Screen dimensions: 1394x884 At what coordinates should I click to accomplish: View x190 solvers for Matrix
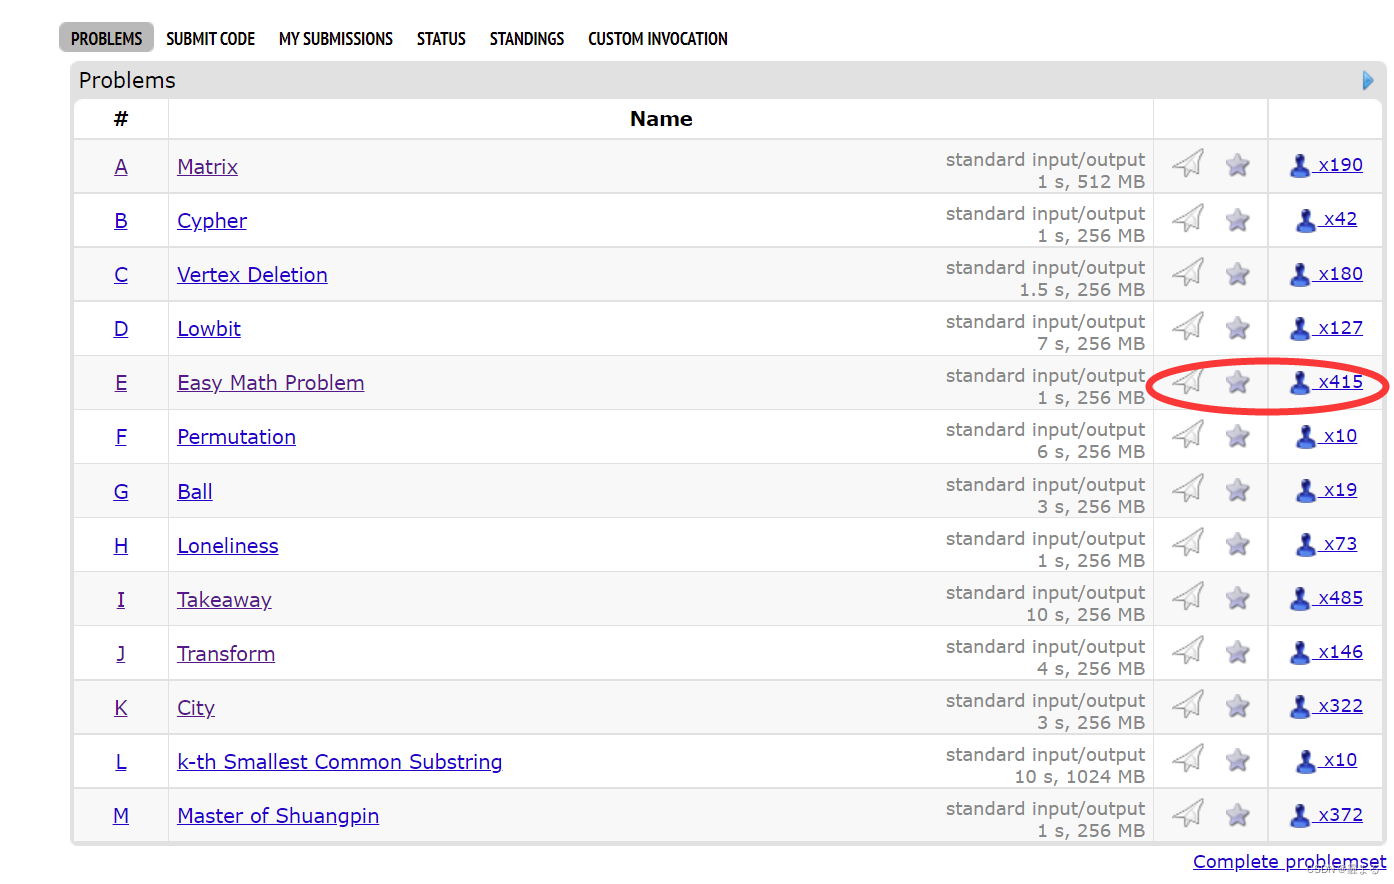pyautogui.click(x=1327, y=165)
